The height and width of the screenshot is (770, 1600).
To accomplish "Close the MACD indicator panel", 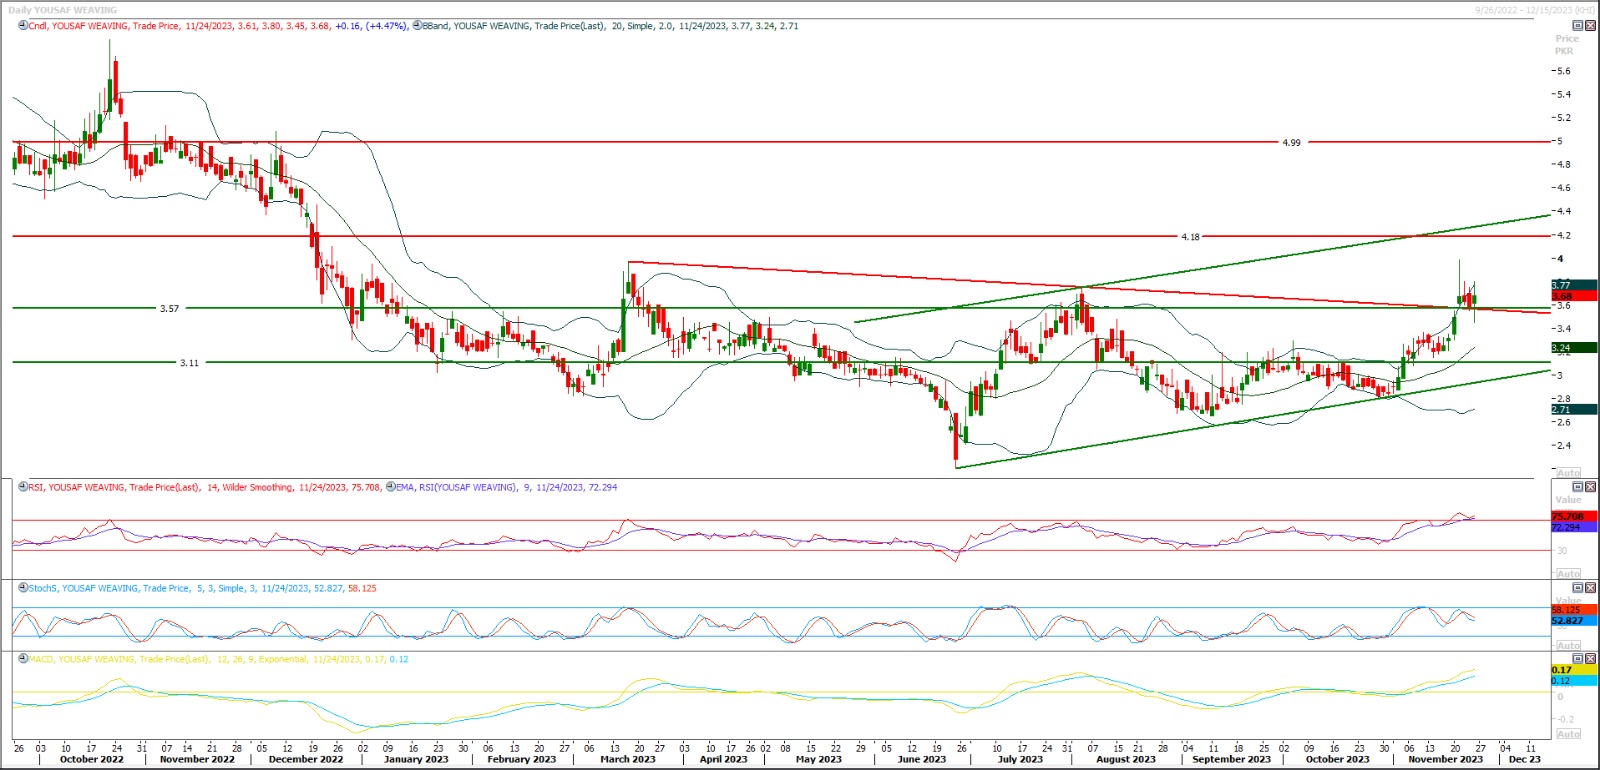I will [1590, 659].
